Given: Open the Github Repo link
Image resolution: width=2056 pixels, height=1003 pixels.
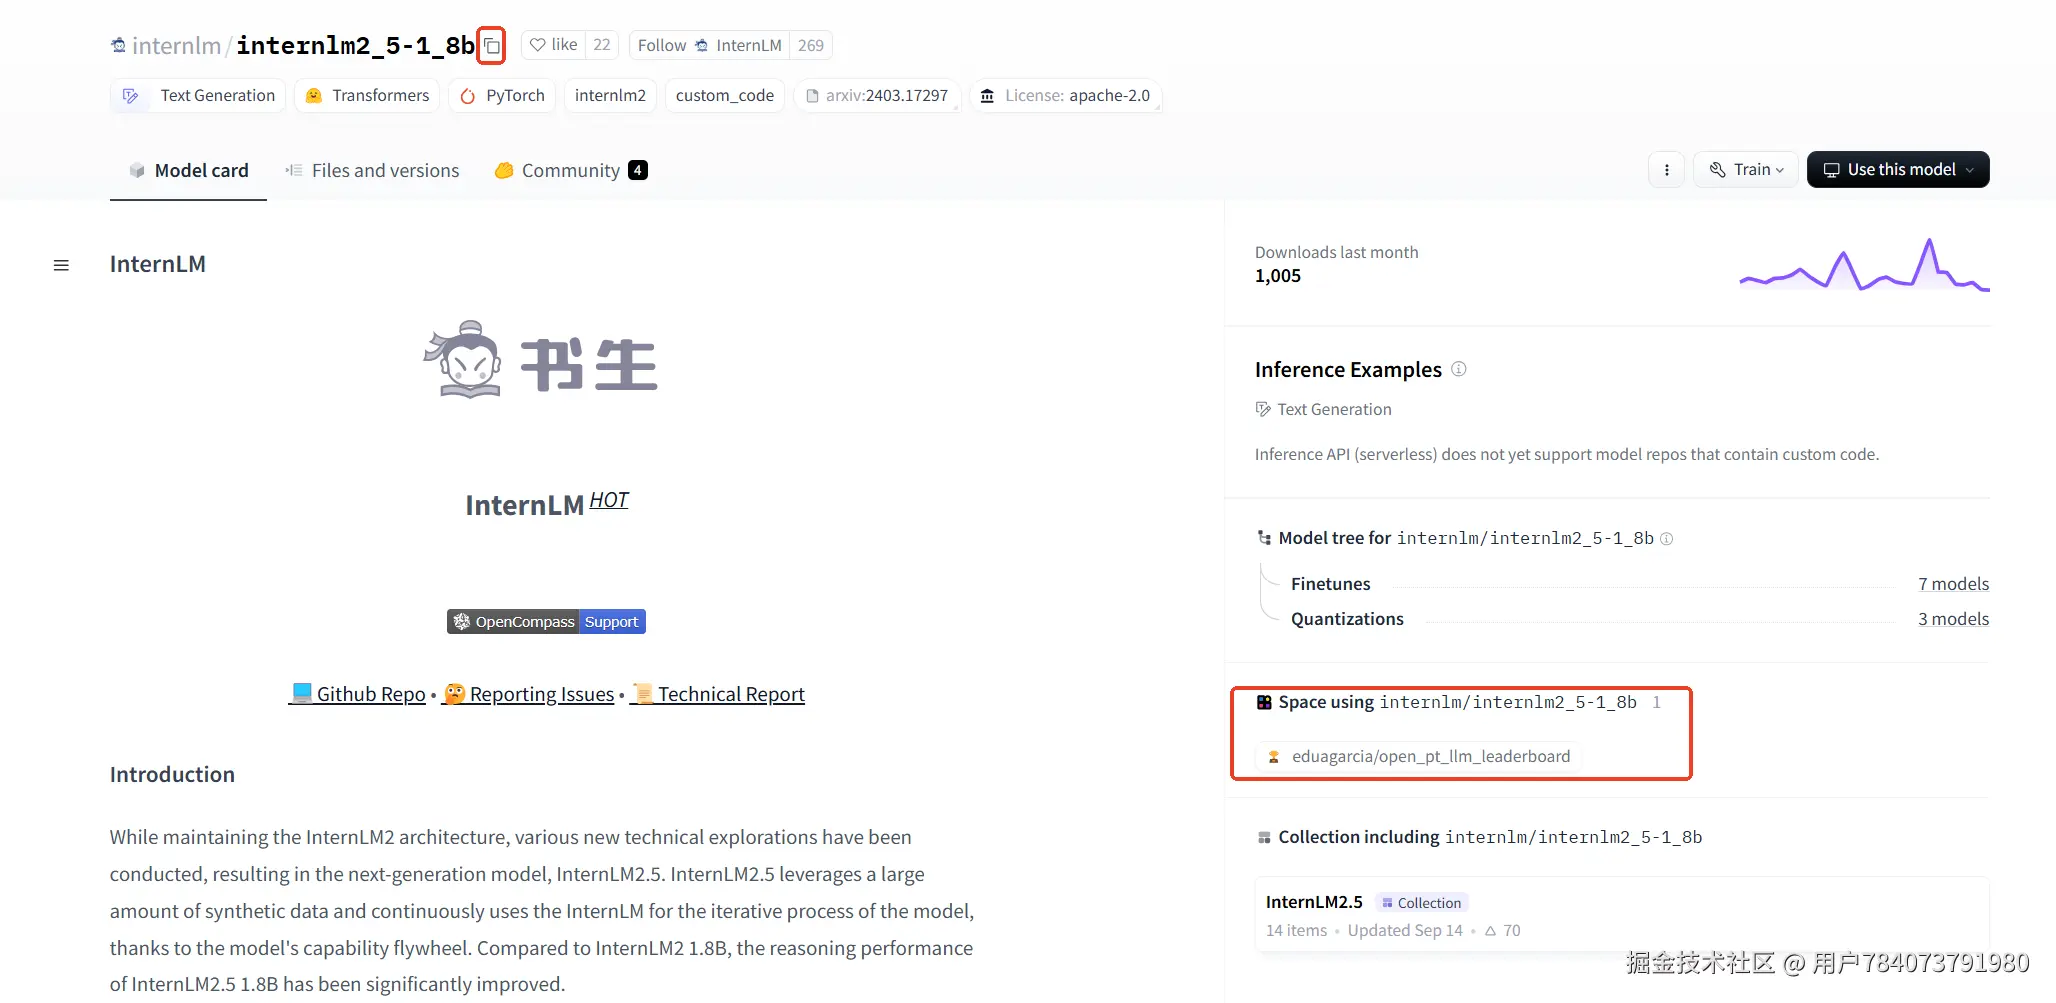Looking at the screenshot, I should (358, 694).
